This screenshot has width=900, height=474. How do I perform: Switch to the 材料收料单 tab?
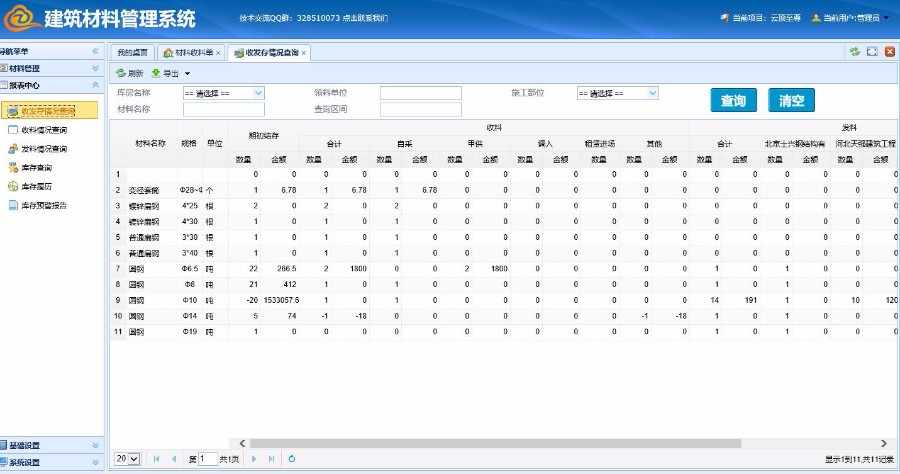pyautogui.click(x=191, y=52)
